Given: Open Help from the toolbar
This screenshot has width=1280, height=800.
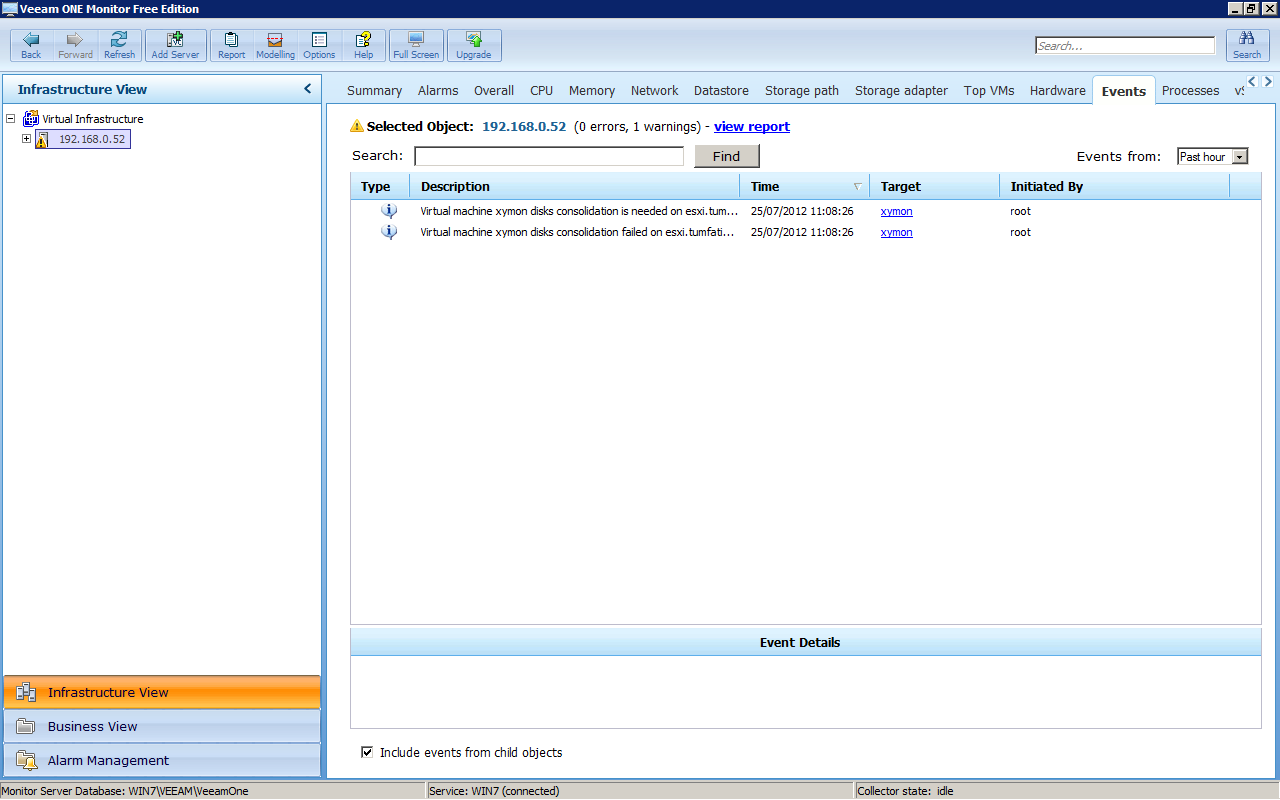Looking at the screenshot, I should point(363,45).
